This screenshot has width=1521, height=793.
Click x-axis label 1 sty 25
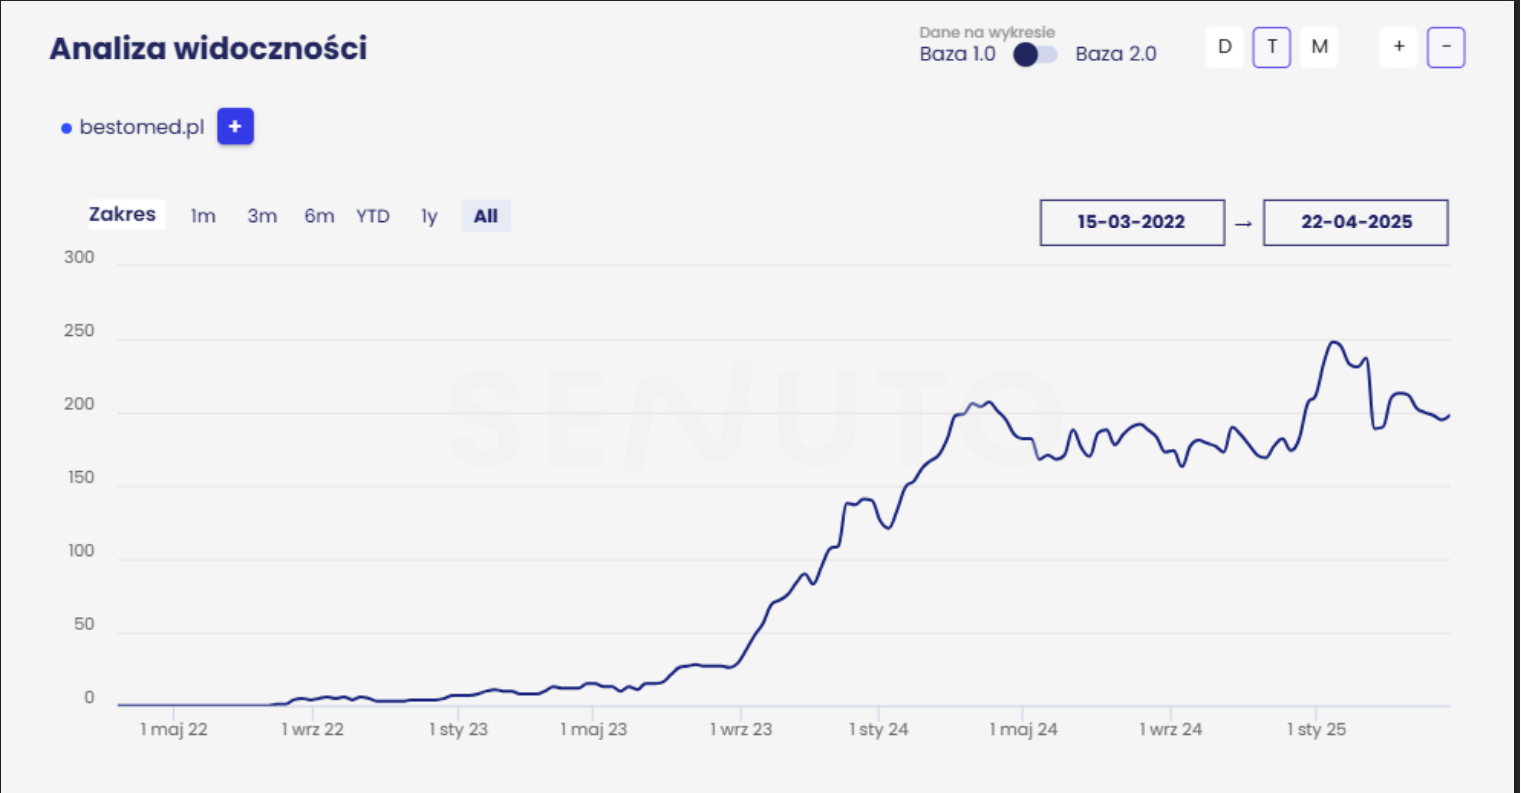point(1317,730)
